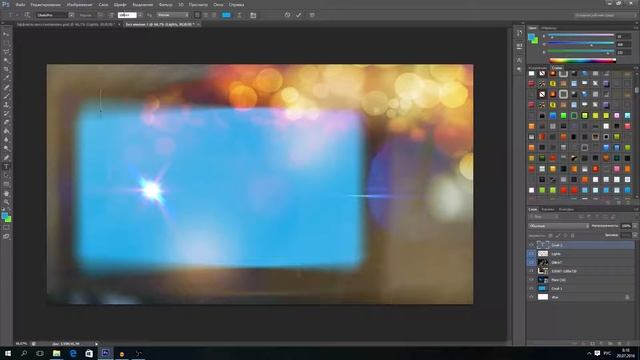
Task: Open the font size dropdown arrow
Action: (x=140, y=15)
